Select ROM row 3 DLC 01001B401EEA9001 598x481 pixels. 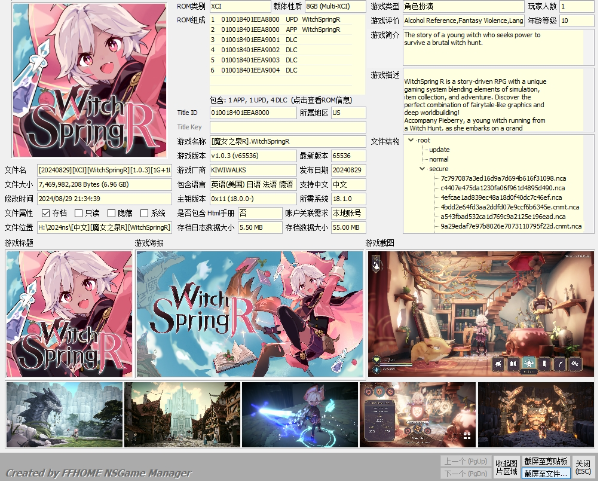[281, 40]
